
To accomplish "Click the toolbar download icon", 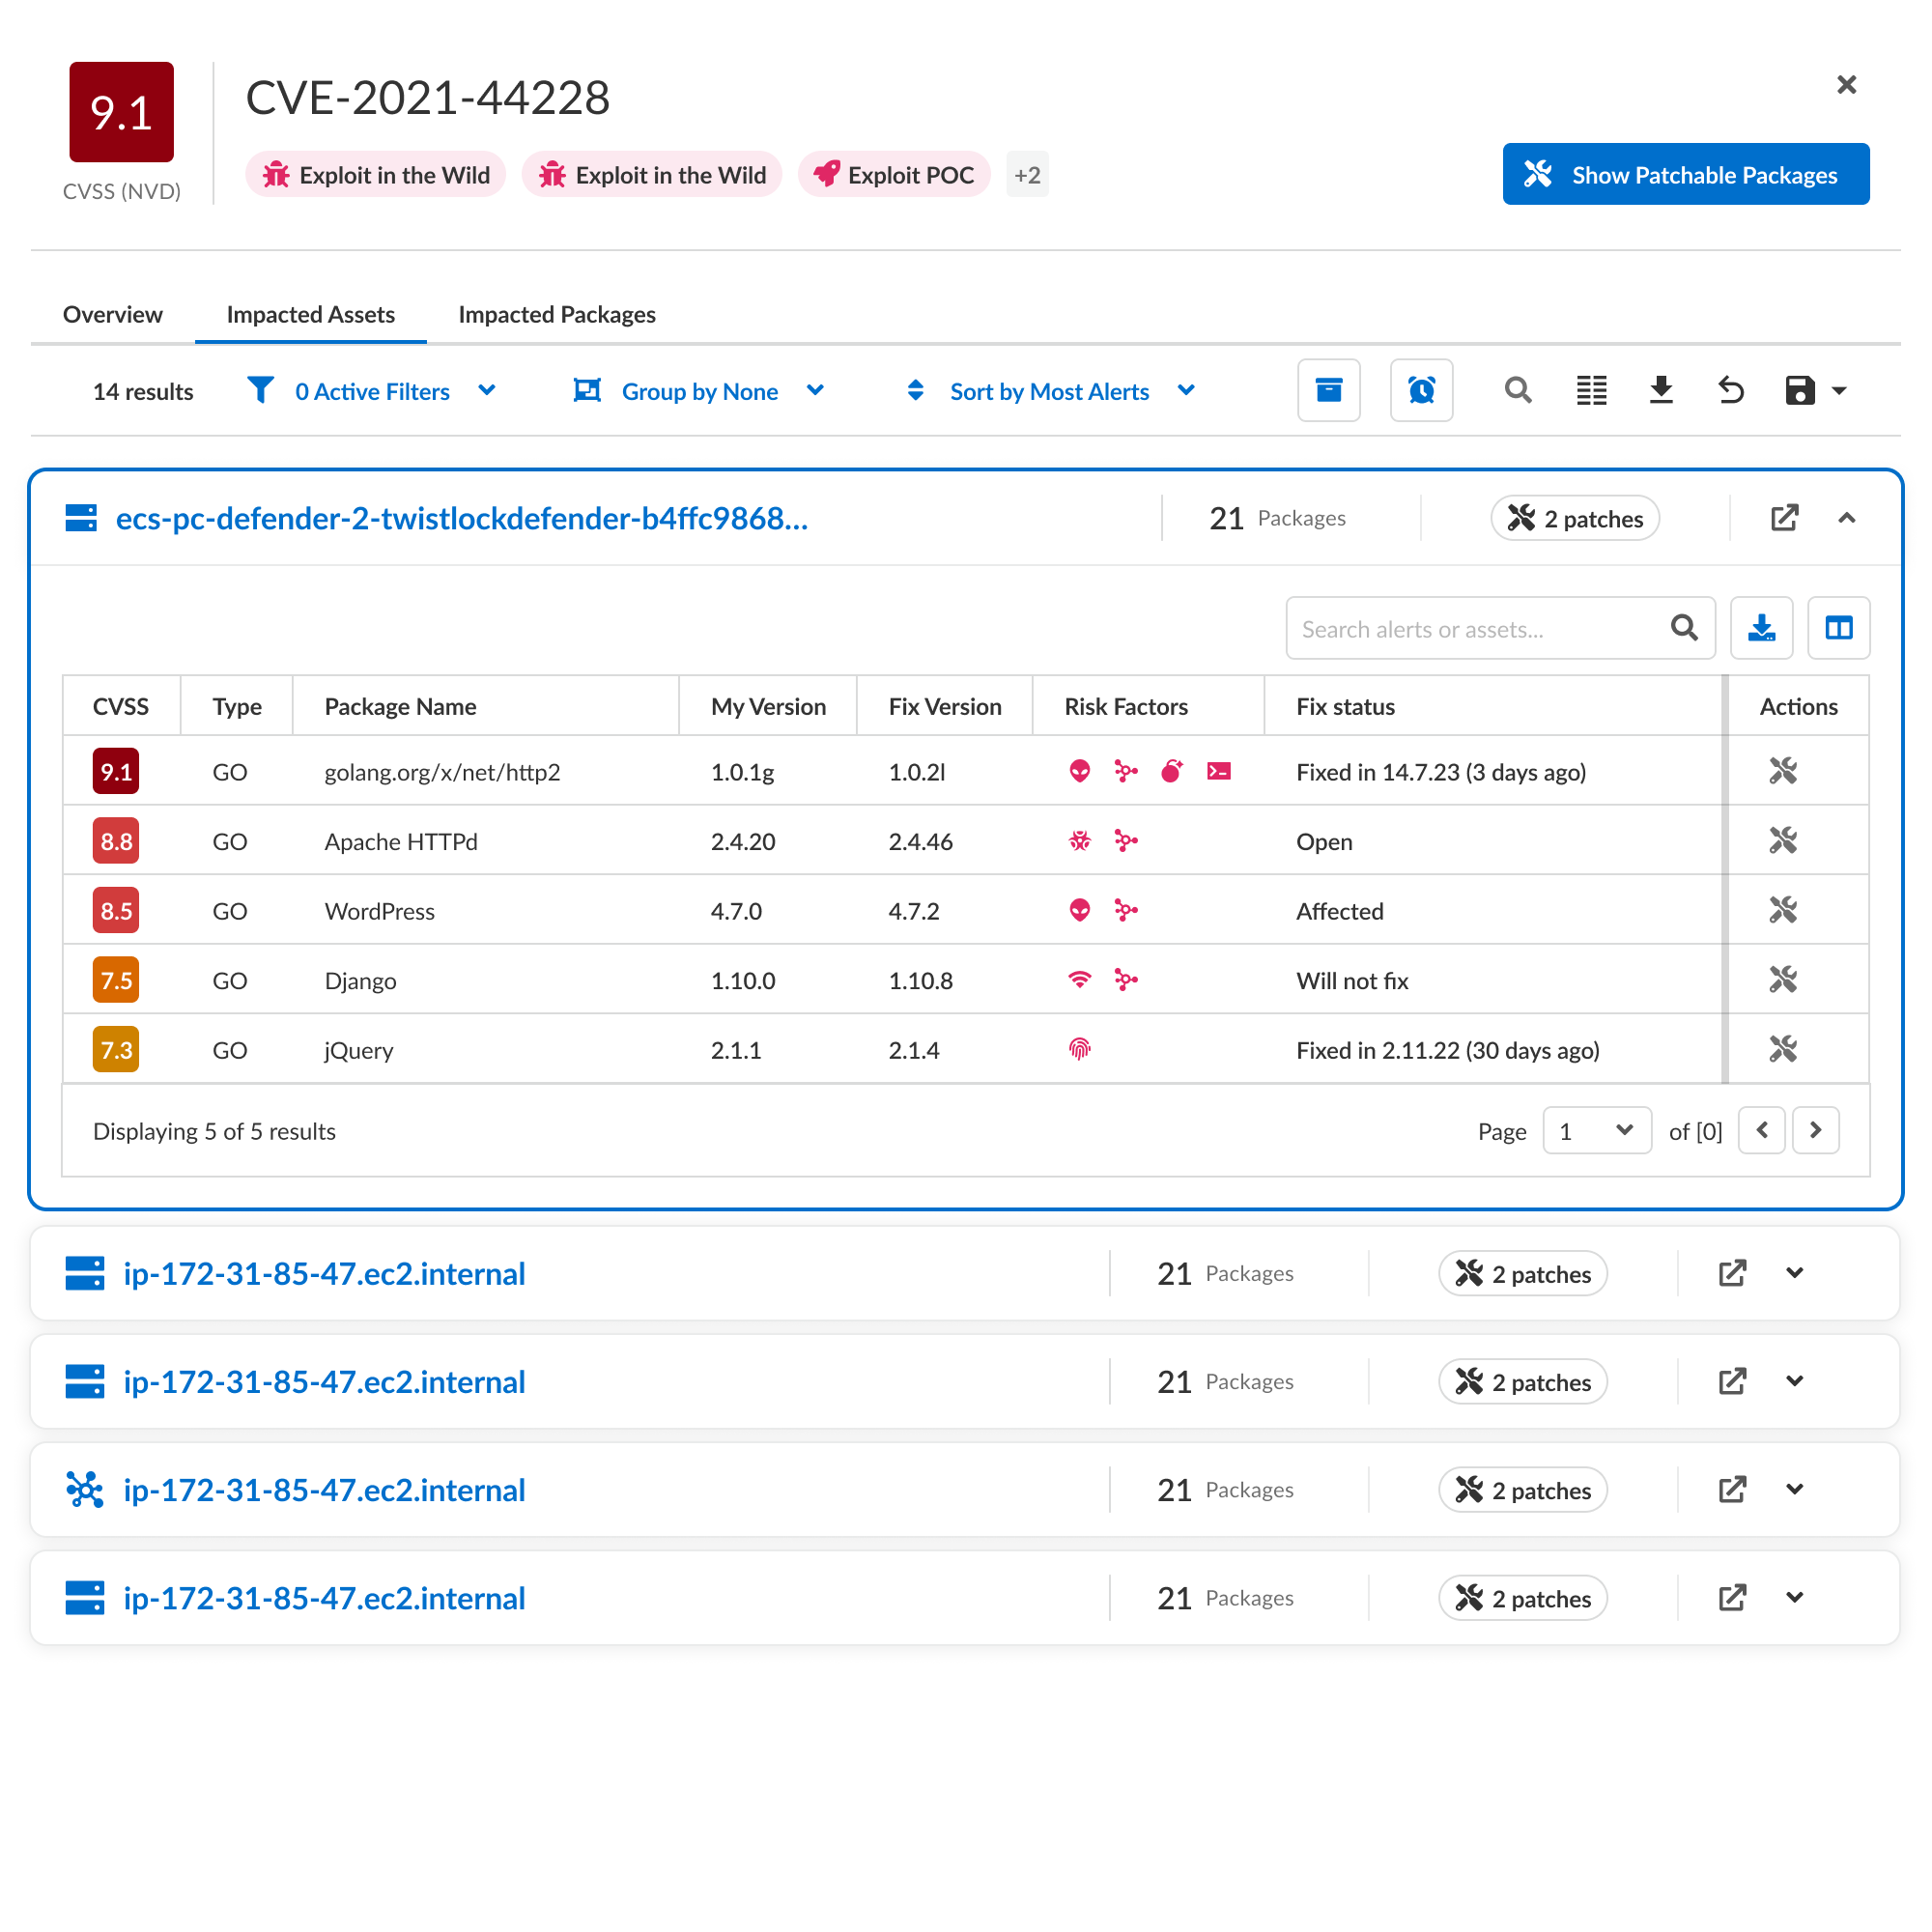I will click(1661, 390).
